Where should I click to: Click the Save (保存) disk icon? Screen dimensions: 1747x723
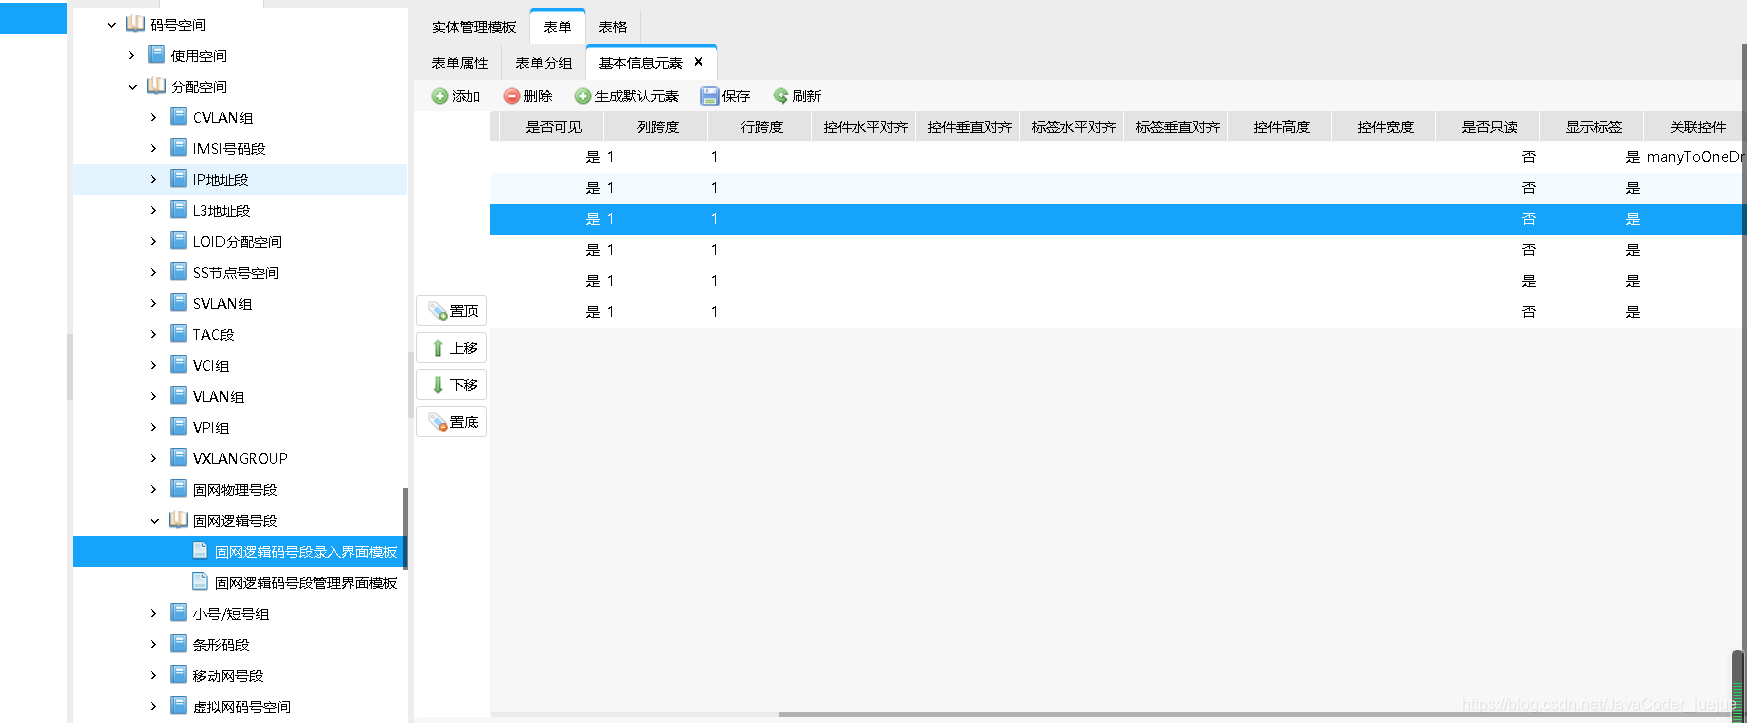710,96
